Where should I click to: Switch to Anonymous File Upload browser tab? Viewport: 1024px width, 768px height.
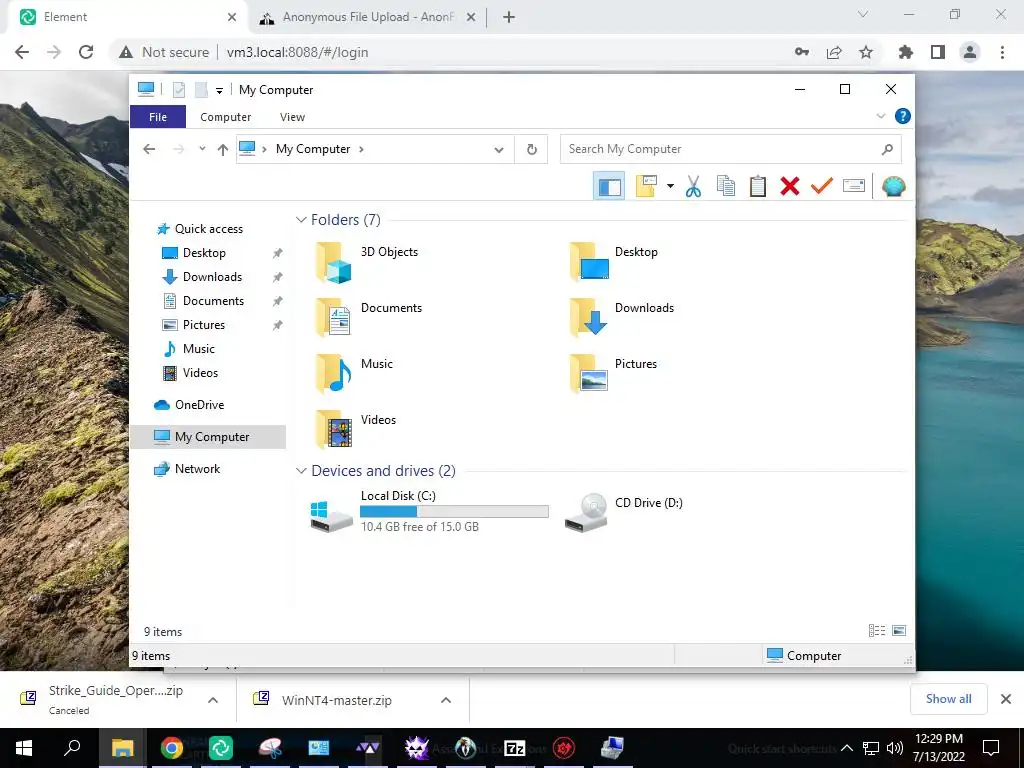pos(367,17)
